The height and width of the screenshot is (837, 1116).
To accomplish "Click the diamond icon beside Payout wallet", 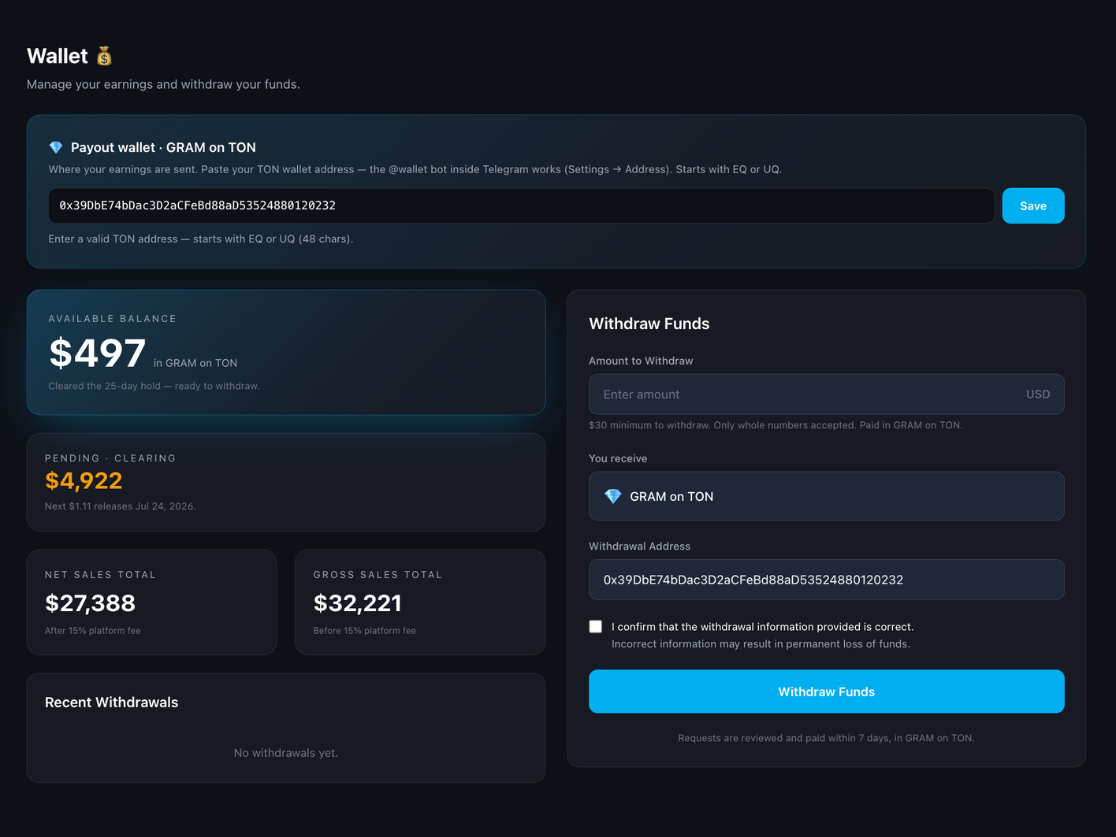I will (56, 147).
